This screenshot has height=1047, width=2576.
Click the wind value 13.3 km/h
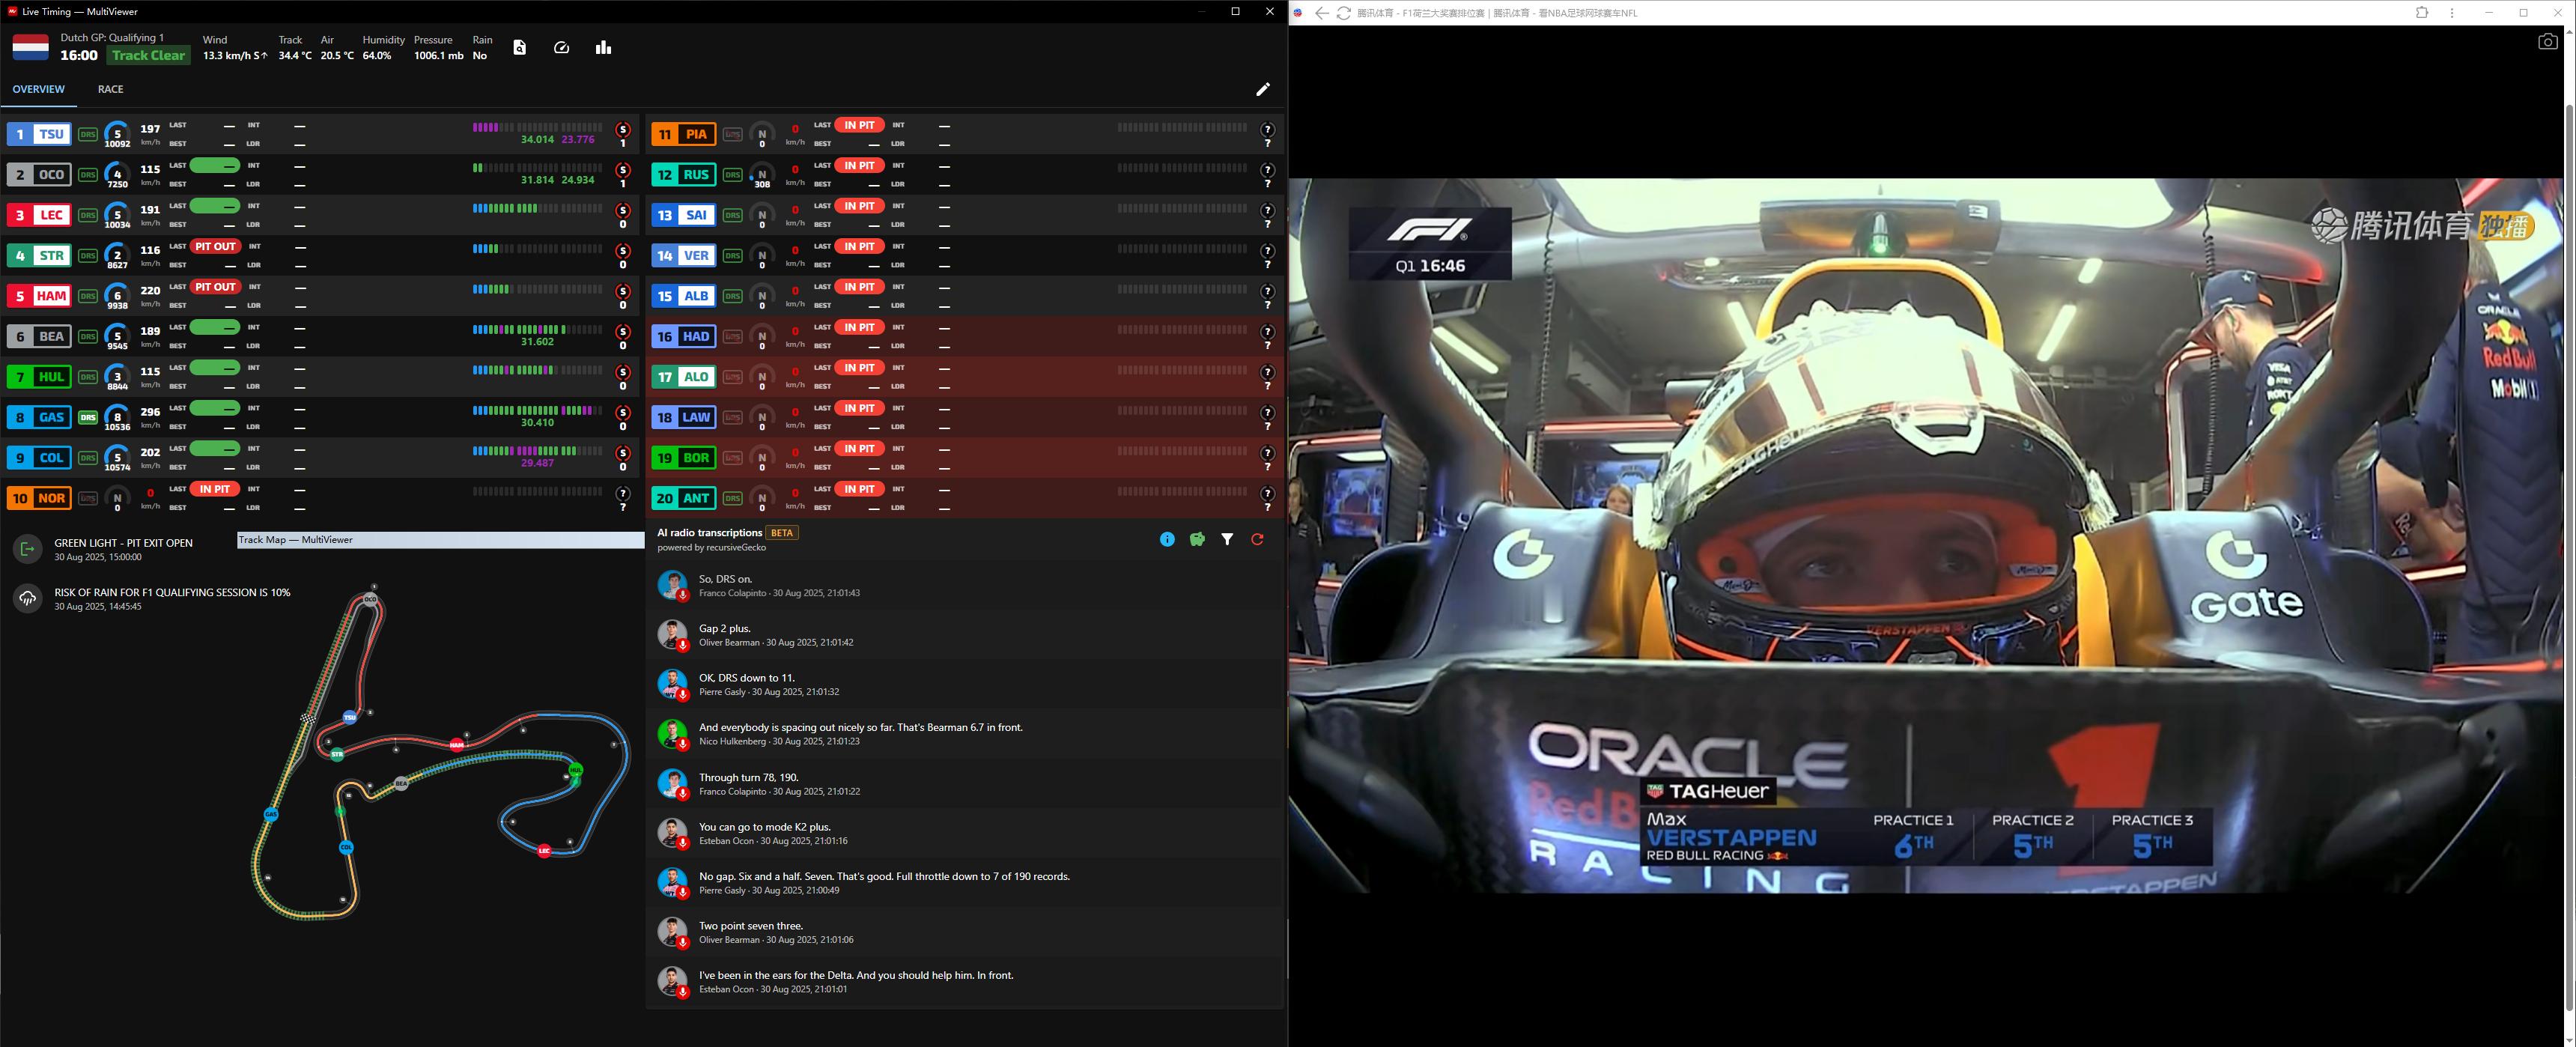coord(235,56)
